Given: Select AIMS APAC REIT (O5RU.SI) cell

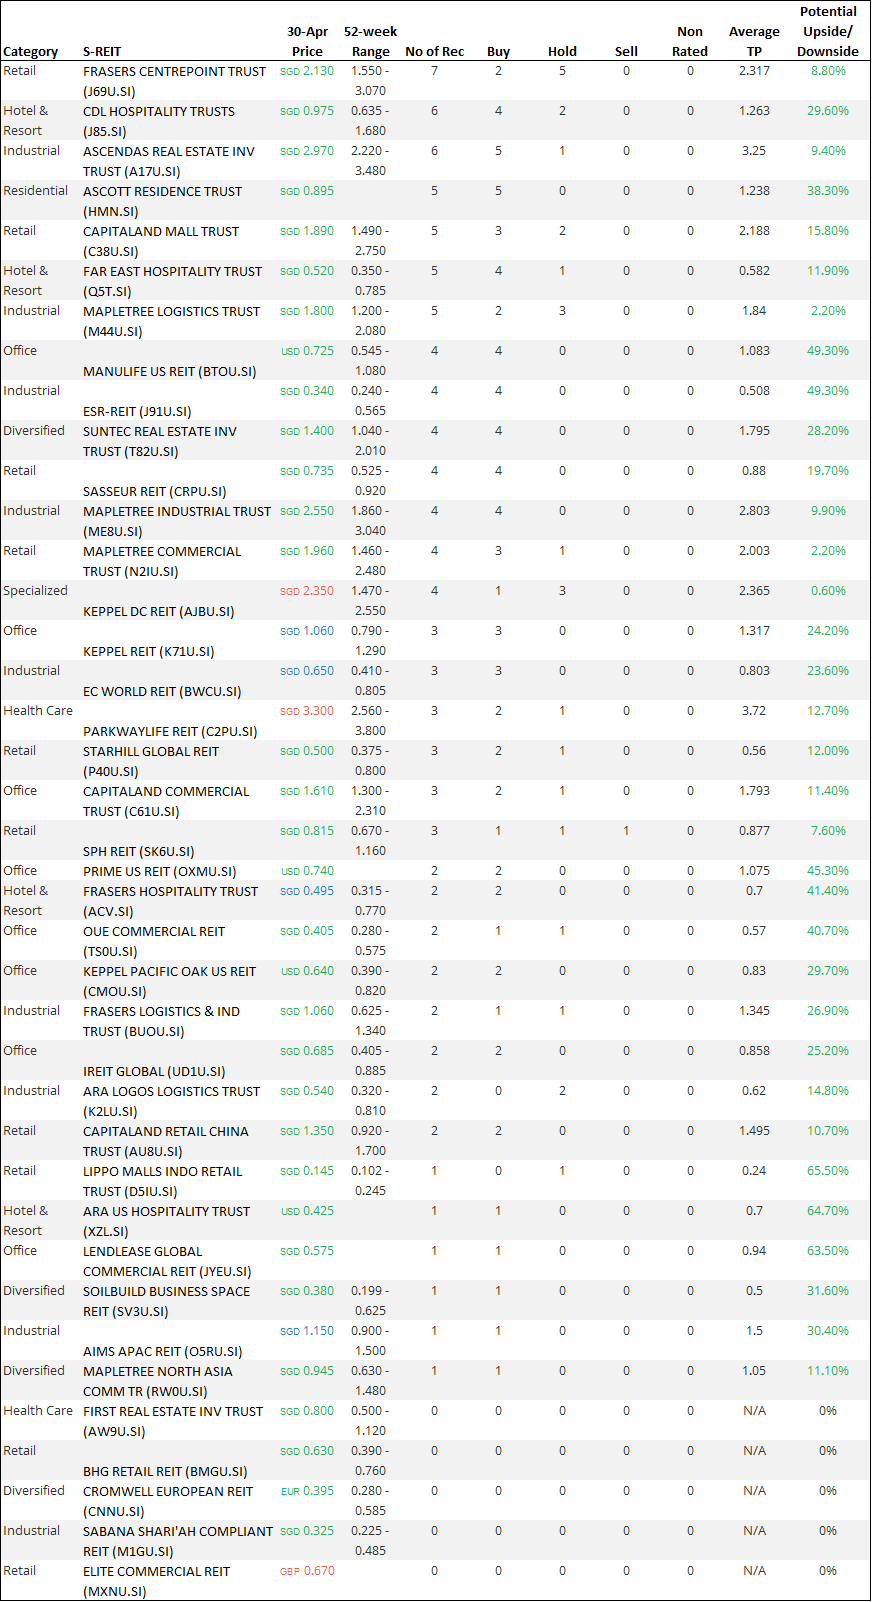Looking at the screenshot, I should (x=162, y=1352).
